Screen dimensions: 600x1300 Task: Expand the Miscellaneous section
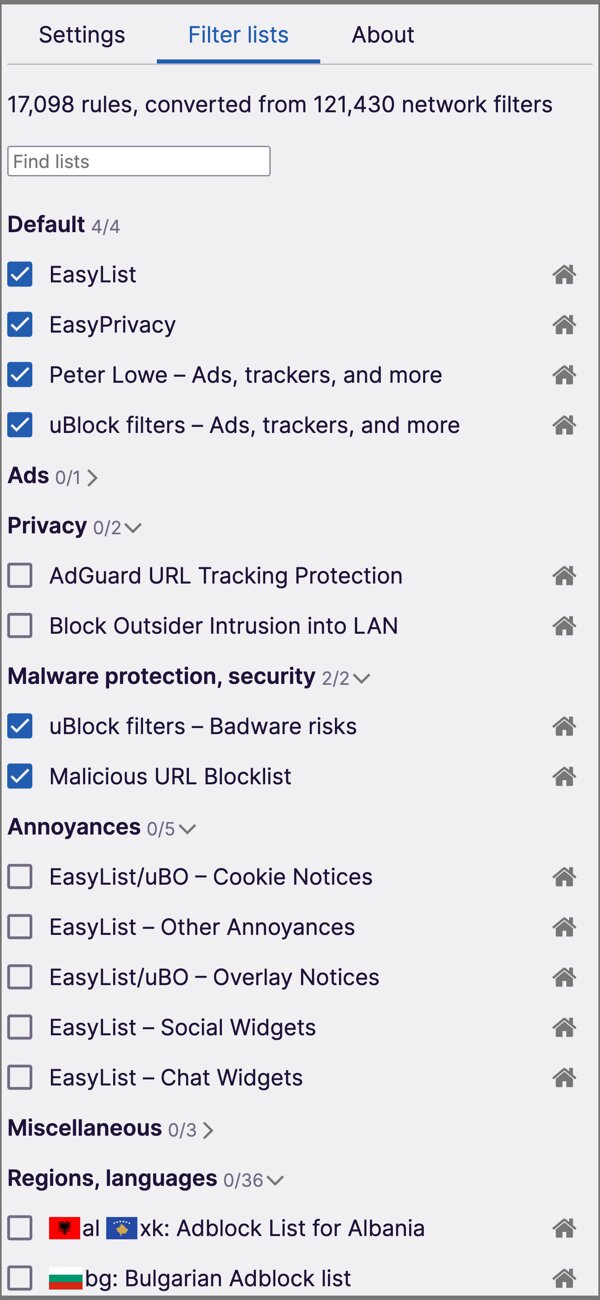207,1130
